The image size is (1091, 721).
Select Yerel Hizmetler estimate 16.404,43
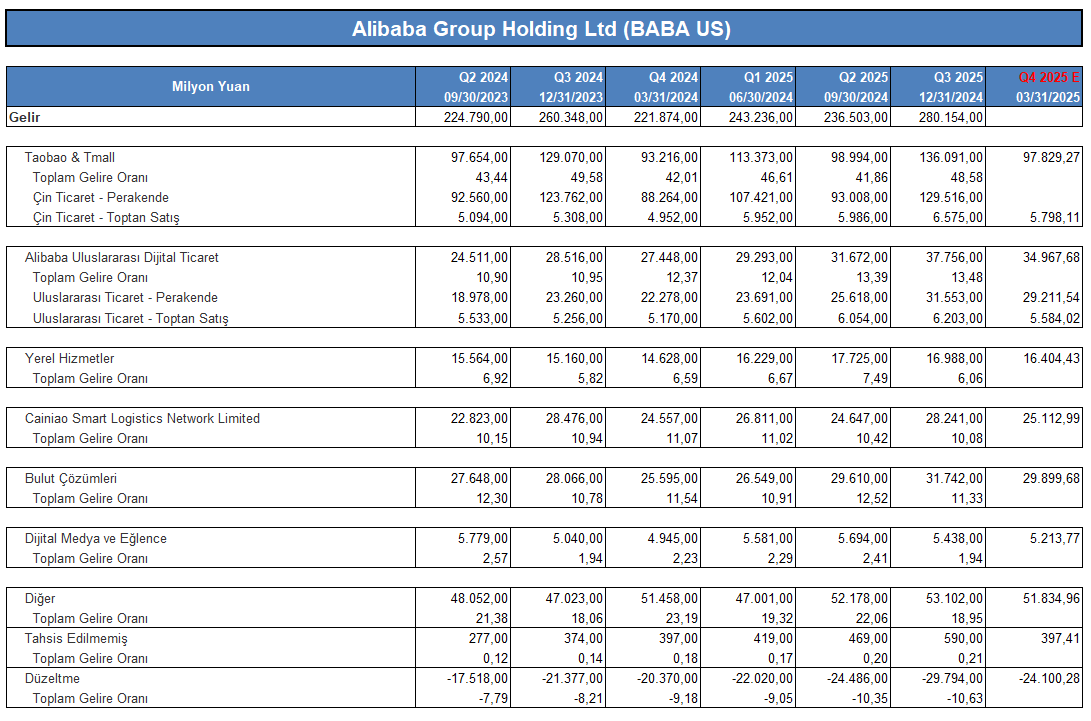(x=1051, y=358)
